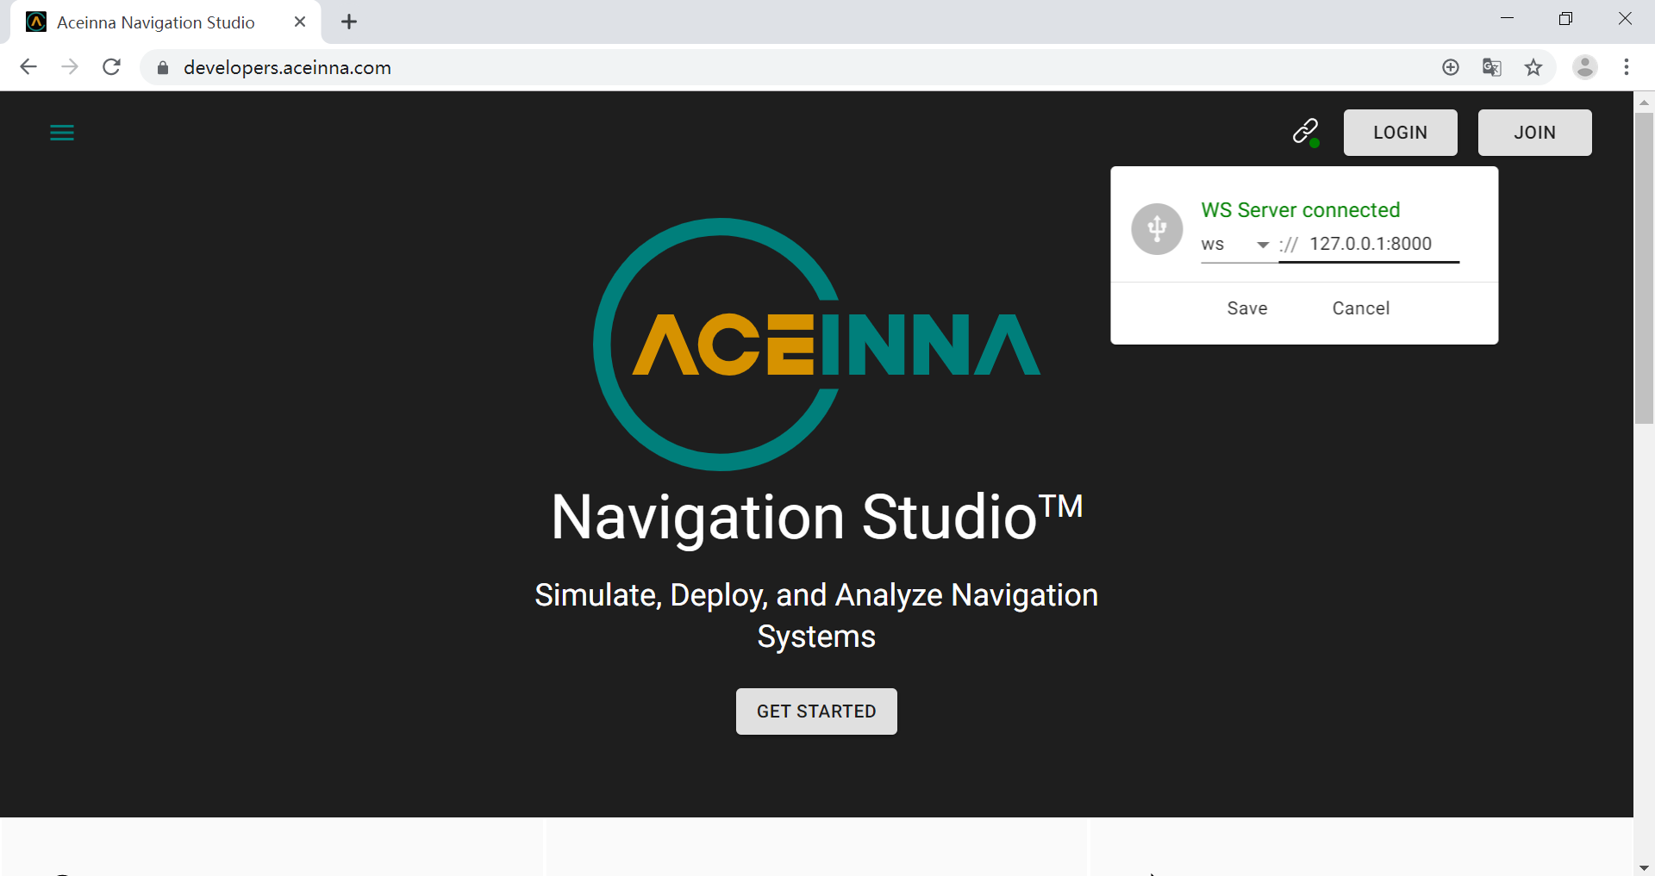Click the install app icon in address bar

point(1450,67)
